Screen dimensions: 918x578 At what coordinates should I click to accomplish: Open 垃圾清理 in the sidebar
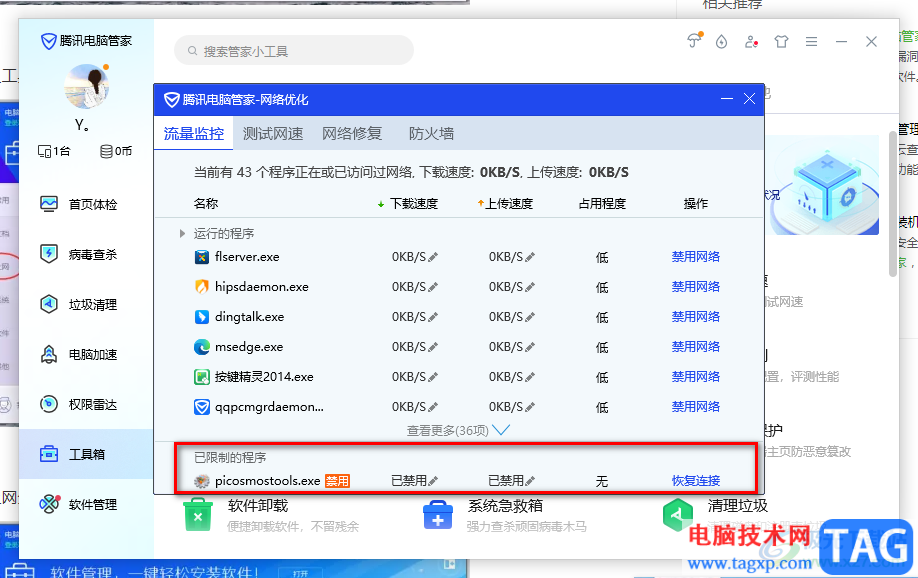78,305
